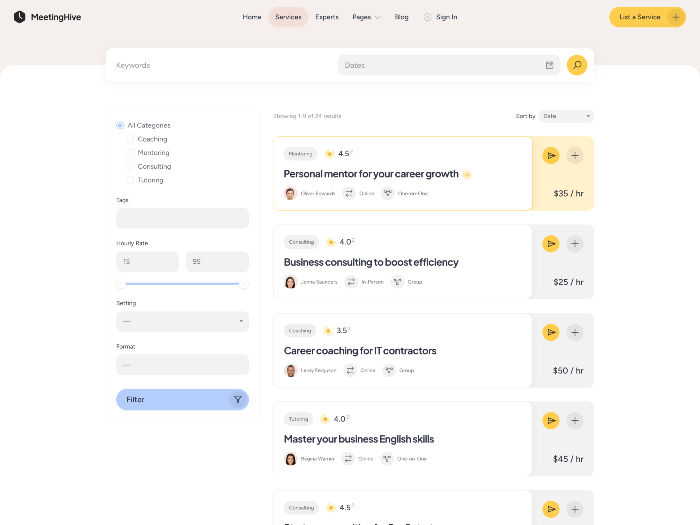Select the All Categories radio option
This screenshot has width=700, height=525.
coord(120,125)
